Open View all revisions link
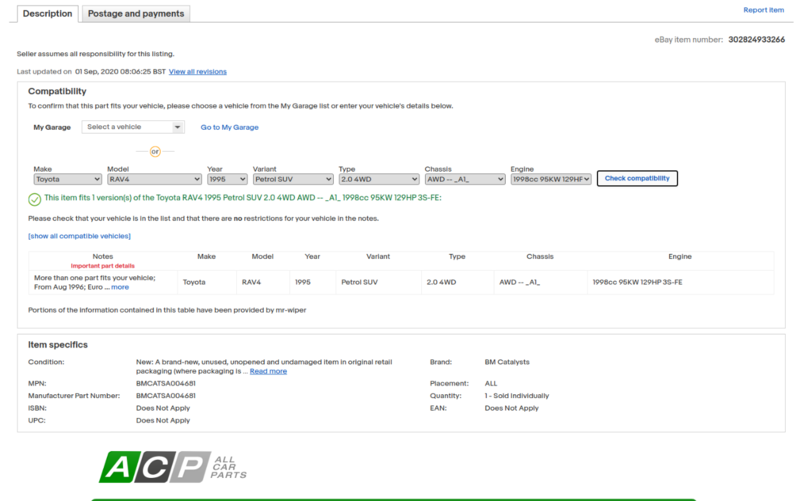The width and height of the screenshot is (800, 501). (x=197, y=72)
